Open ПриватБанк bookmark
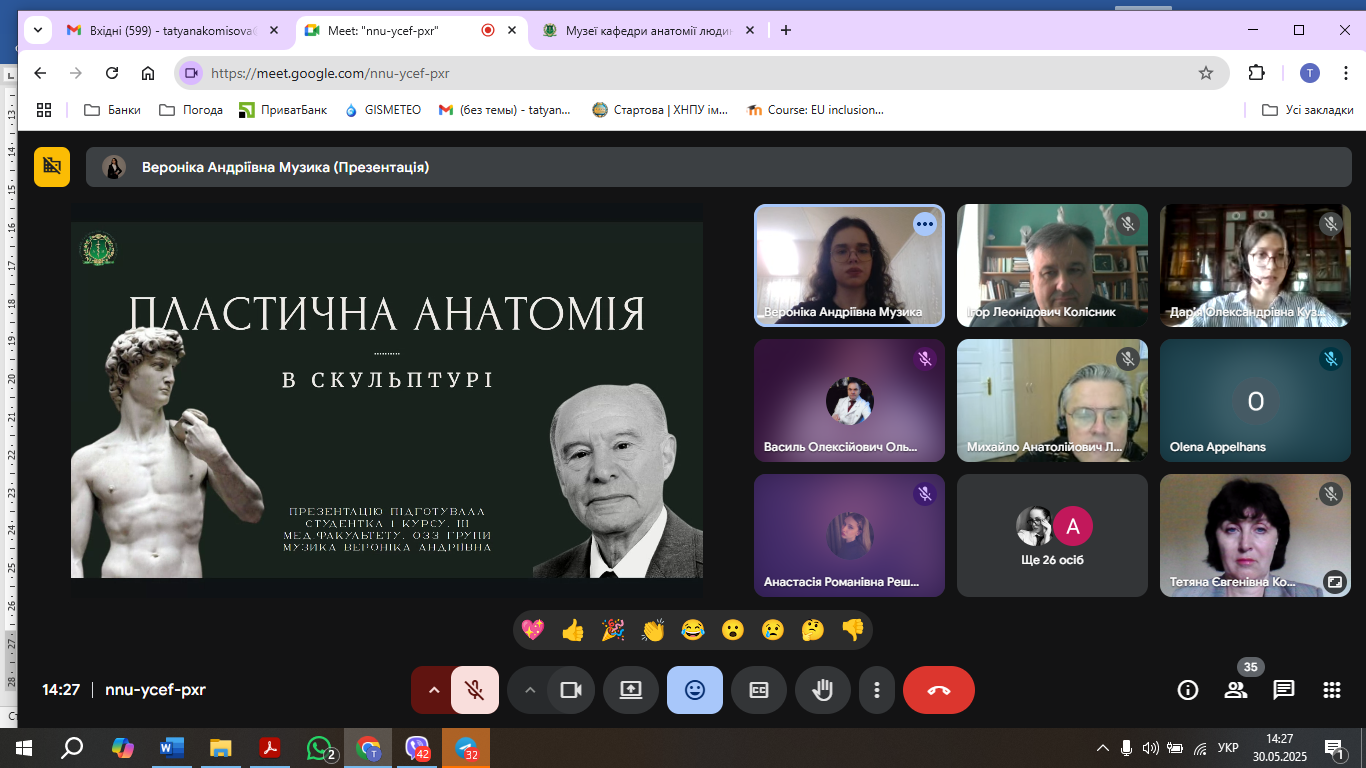Viewport: 1366px width, 768px height. point(284,110)
